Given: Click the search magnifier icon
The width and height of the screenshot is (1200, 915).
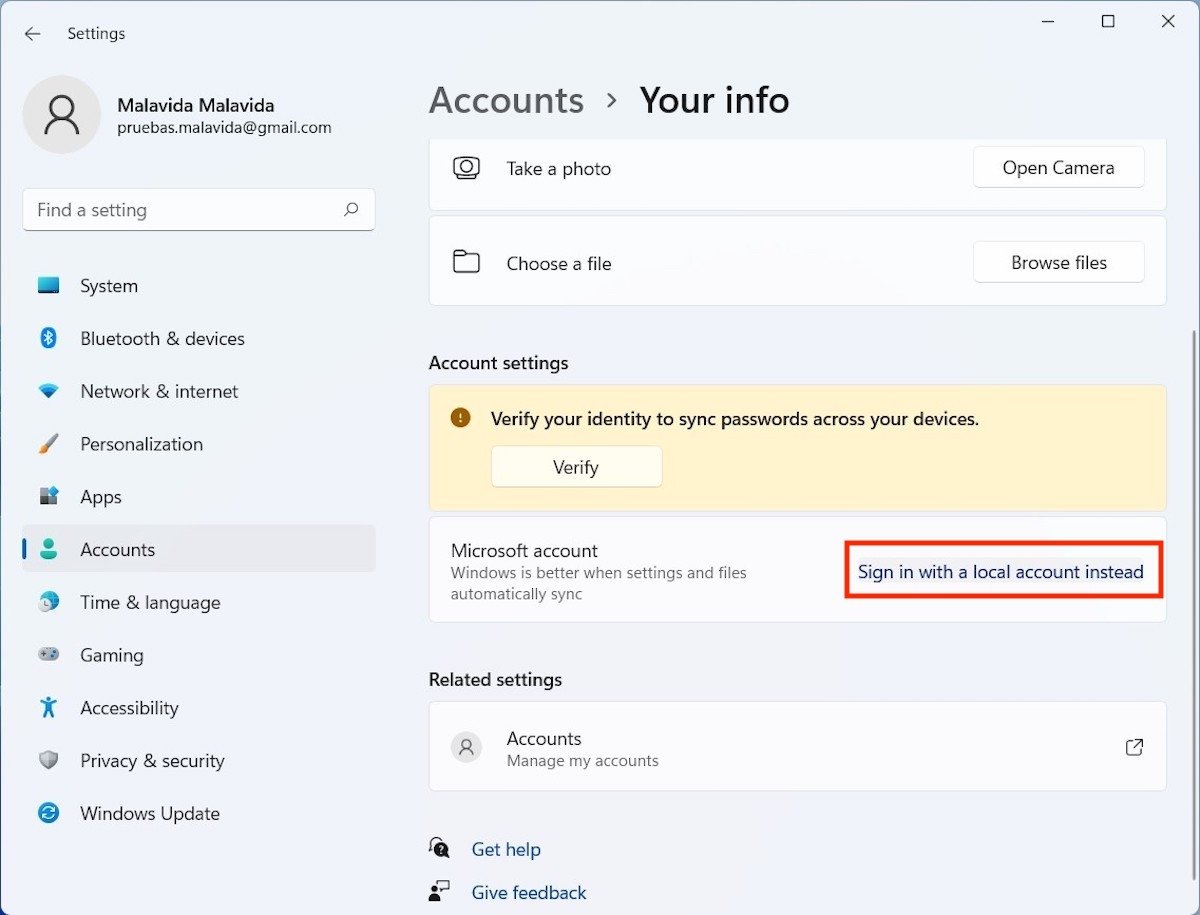Looking at the screenshot, I should pyautogui.click(x=351, y=210).
